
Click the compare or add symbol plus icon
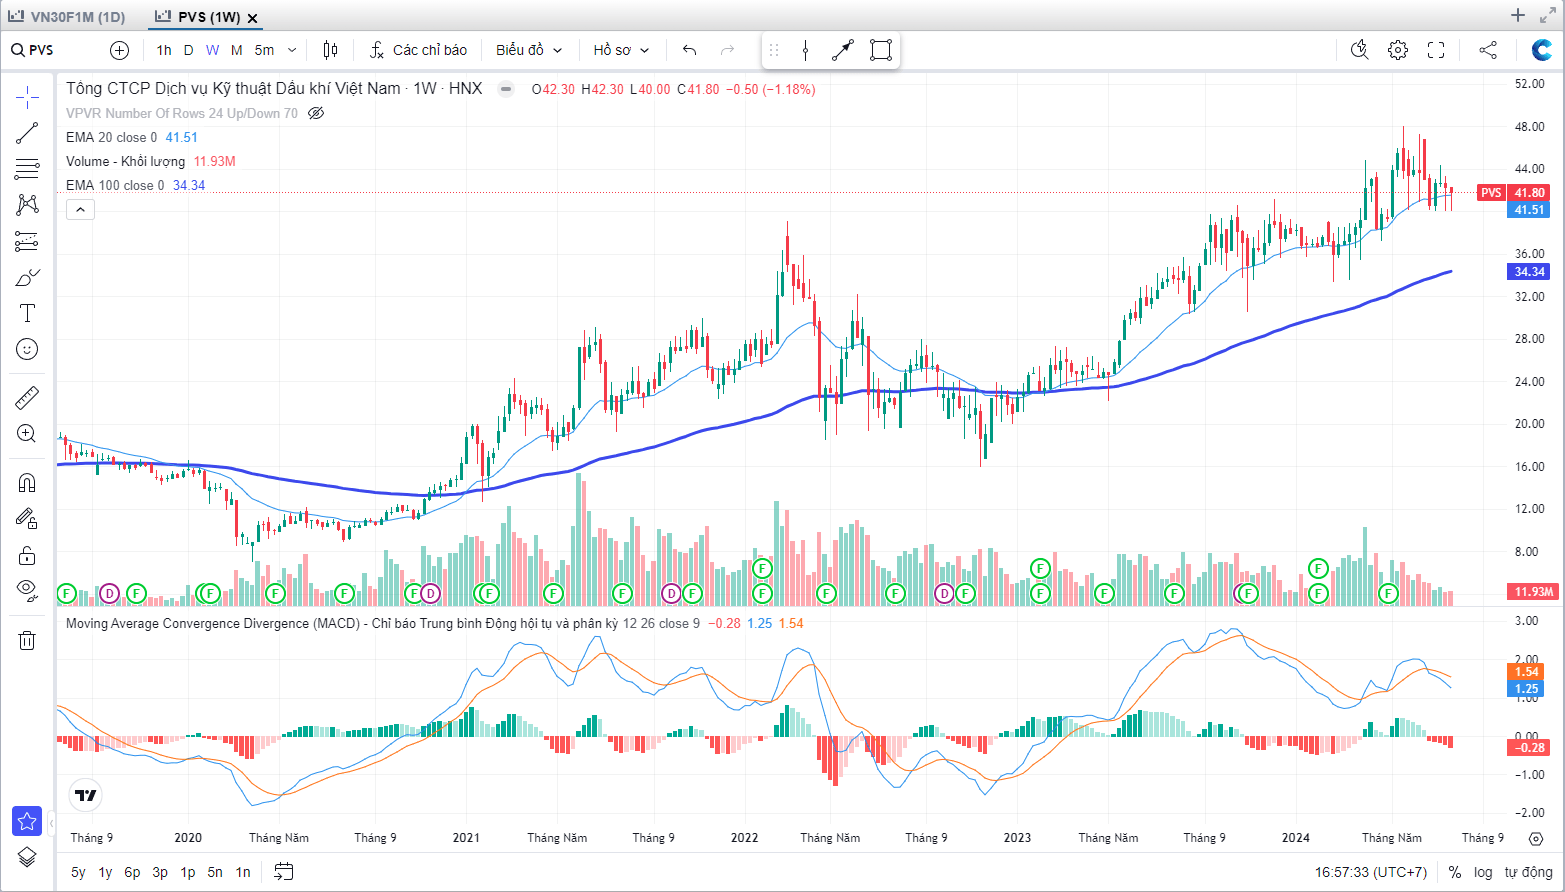pos(120,50)
